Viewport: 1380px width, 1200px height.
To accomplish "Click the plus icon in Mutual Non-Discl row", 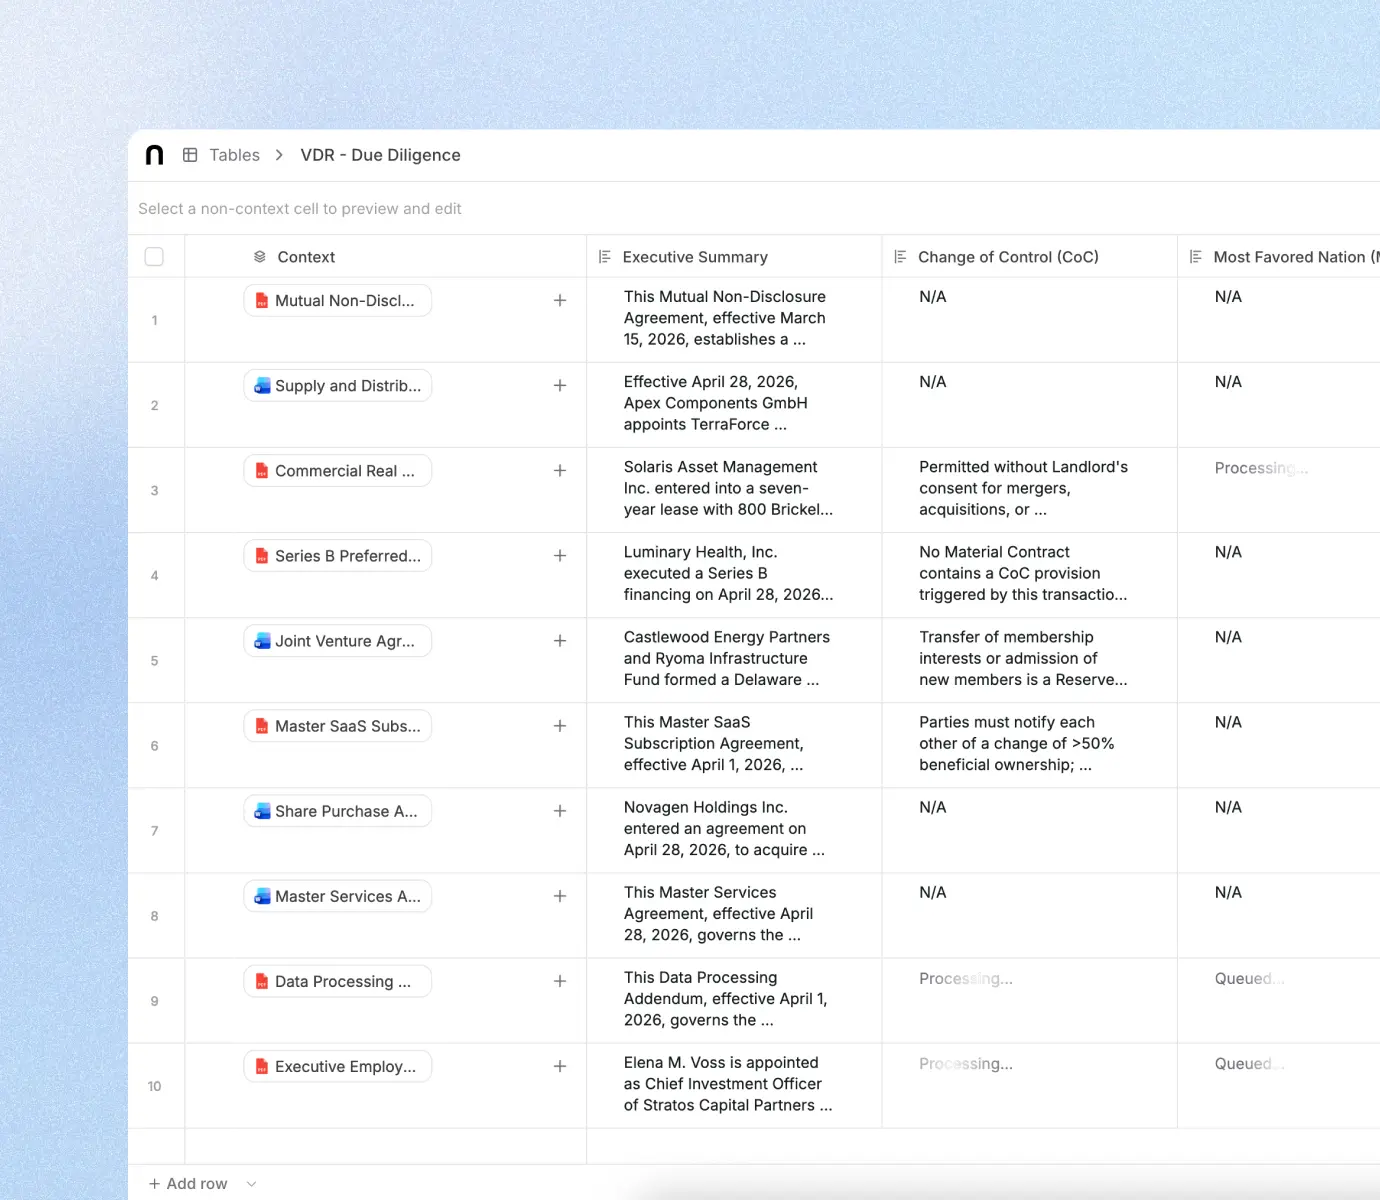I will pyautogui.click(x=560, y=301).
